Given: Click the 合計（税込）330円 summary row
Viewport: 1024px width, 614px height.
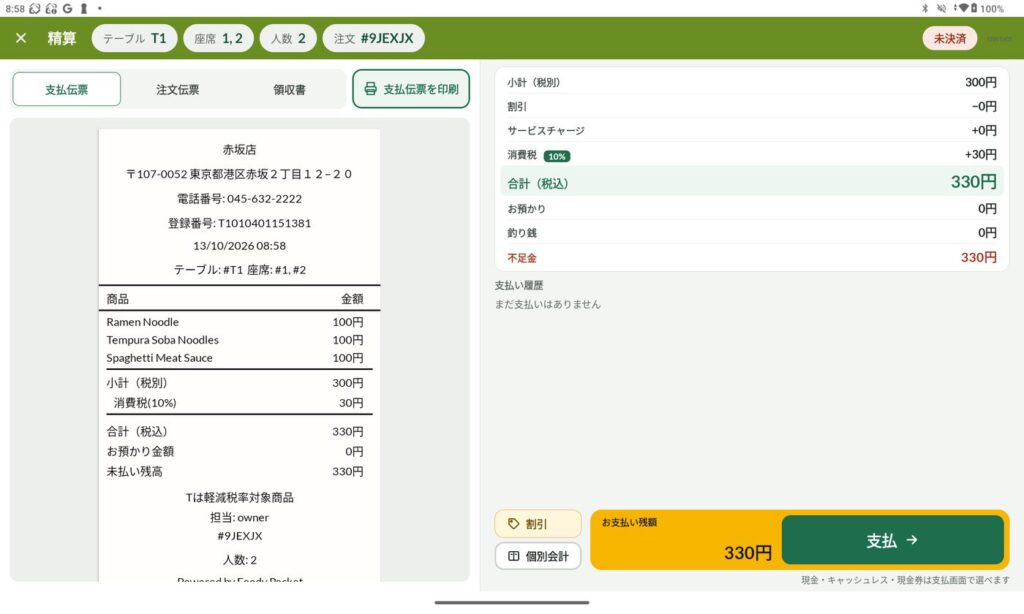Looking at the screenshot, I should 752,182.
